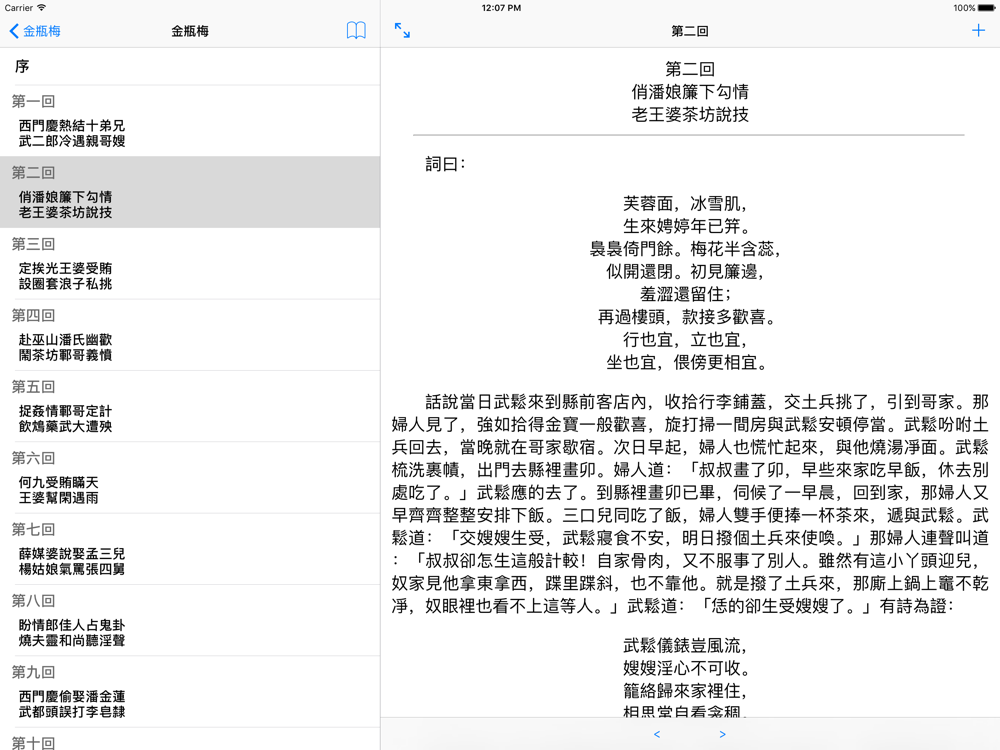Tap the subtitle 老王婆茶坊說技
This screenshot has width=1000, height=750.
click(689, 115)
